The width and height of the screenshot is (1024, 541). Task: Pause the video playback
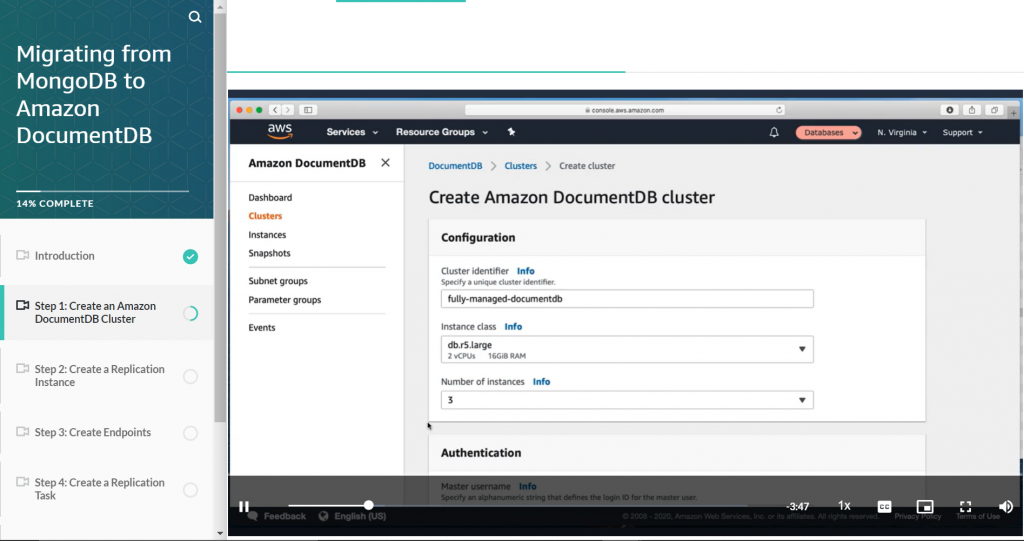coord(244,506)
